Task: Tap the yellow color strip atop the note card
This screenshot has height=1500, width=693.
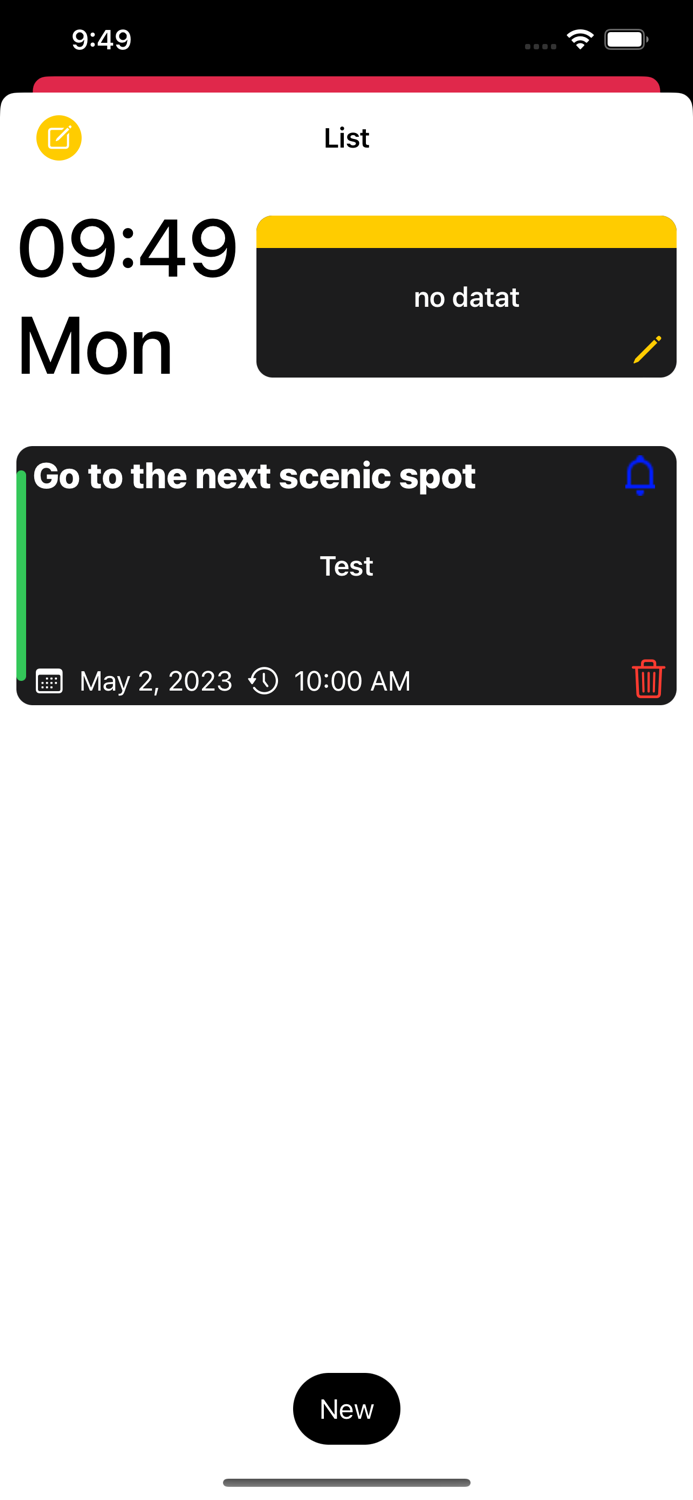Action: click(466, 230)
